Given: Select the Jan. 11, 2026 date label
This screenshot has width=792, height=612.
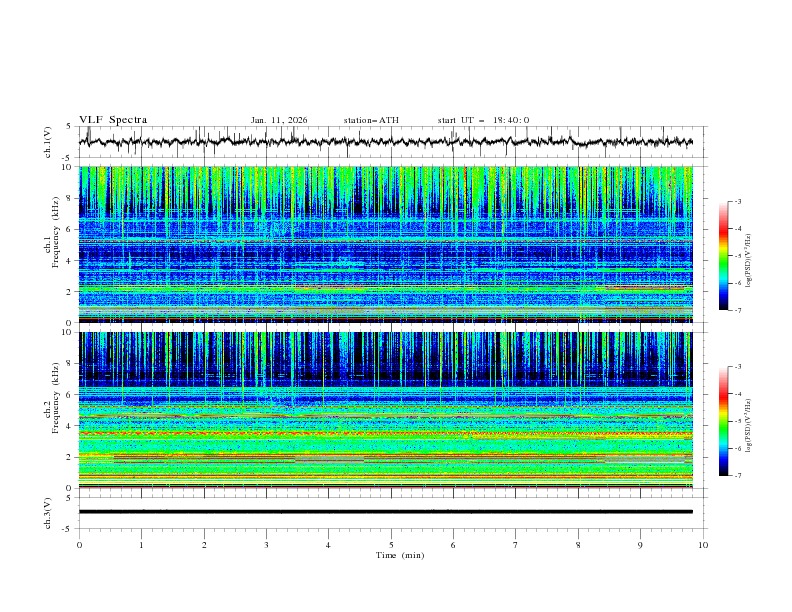Looking at the screenshot, I should pyautogui.click(x=279, y=120).
